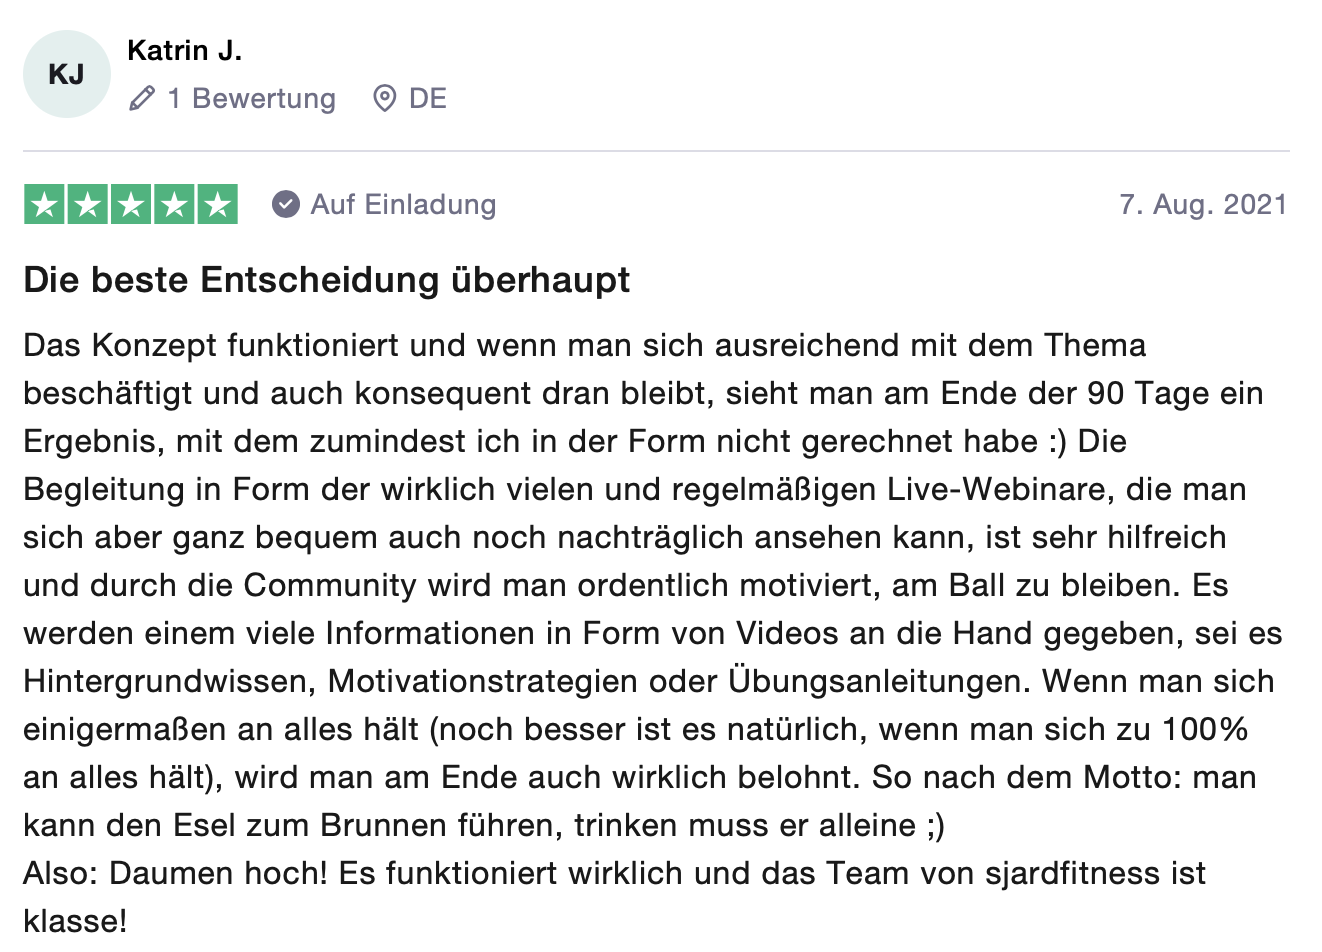The height and width of the screenshot is (952, 1322).
Task: Click the DE country label
Action: (x=428, y=98)
